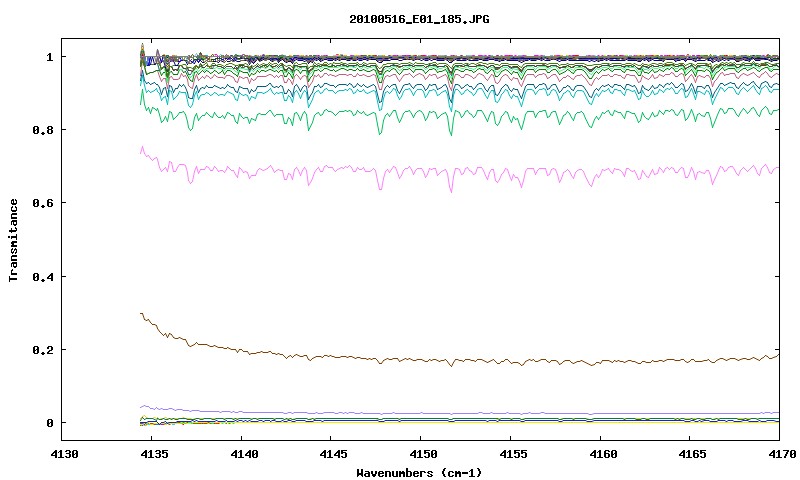Click the x-axis tick label 4165

692,453
